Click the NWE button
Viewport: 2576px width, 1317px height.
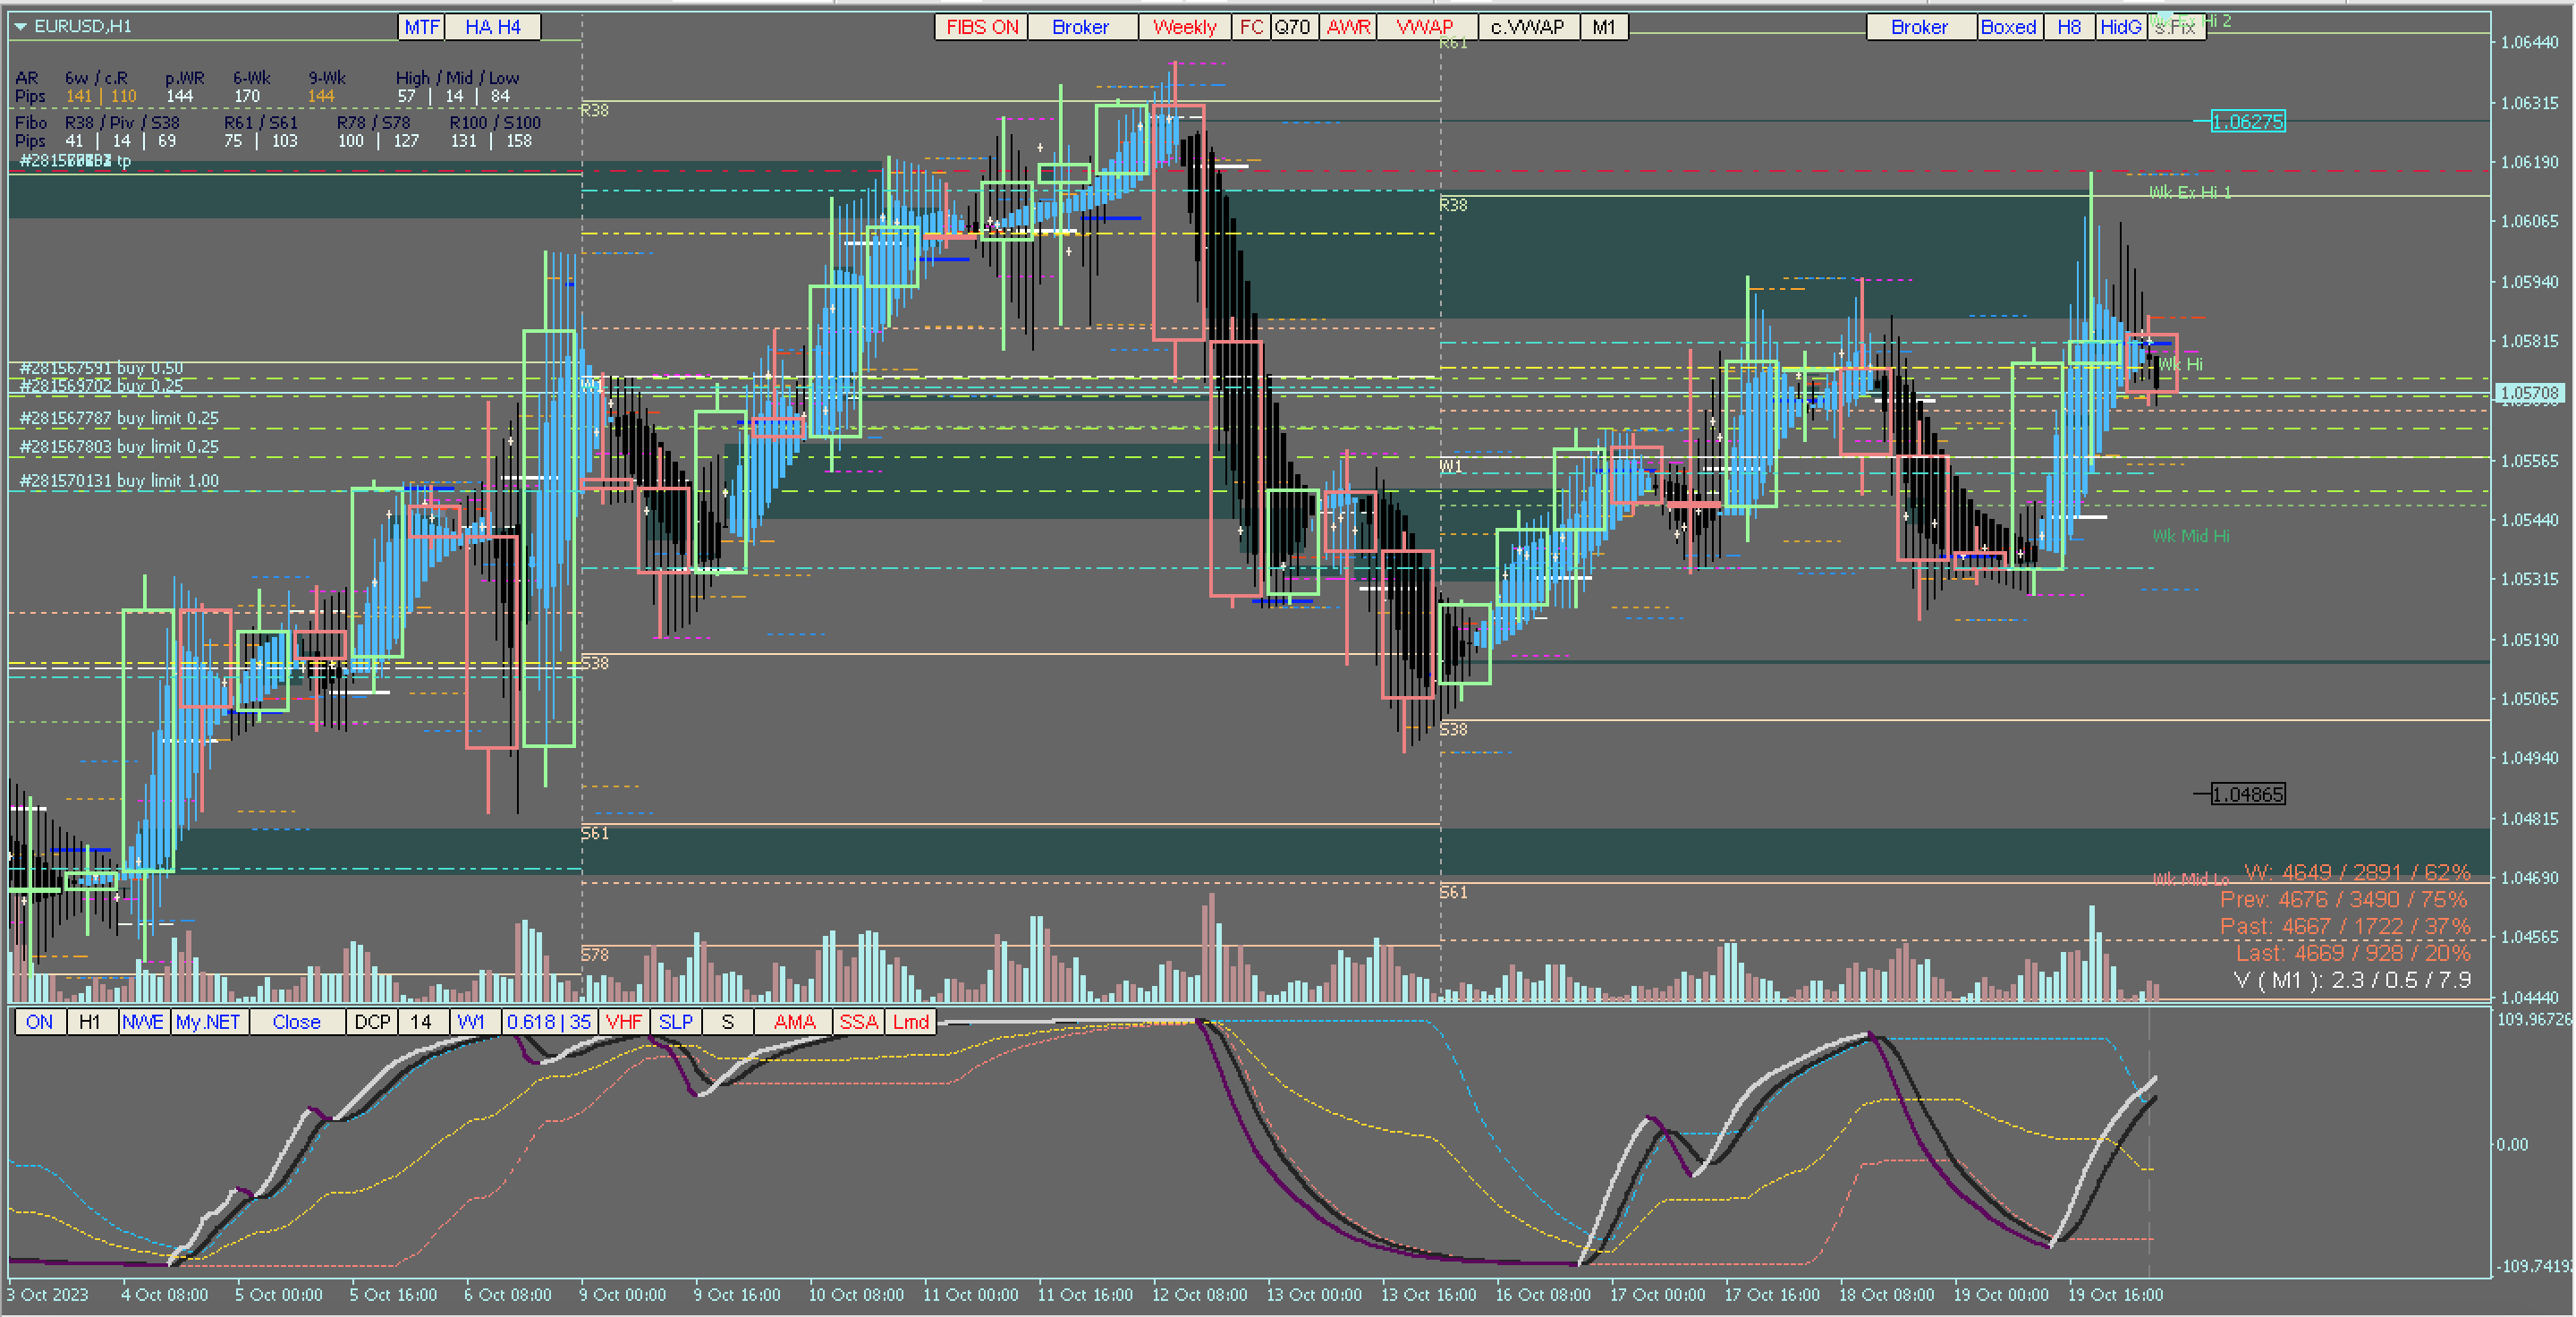[x=143, y=1022]
